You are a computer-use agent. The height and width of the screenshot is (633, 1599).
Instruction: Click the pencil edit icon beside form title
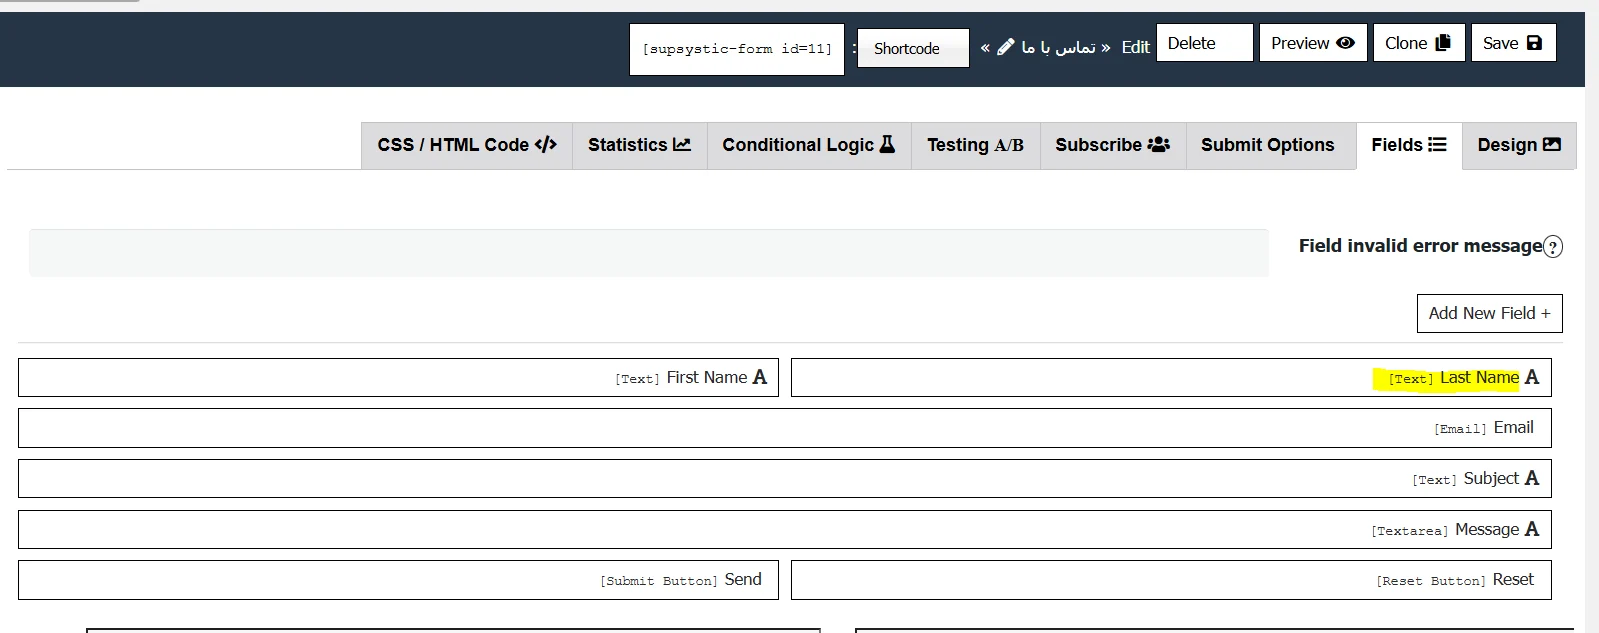click(1006, 47)
